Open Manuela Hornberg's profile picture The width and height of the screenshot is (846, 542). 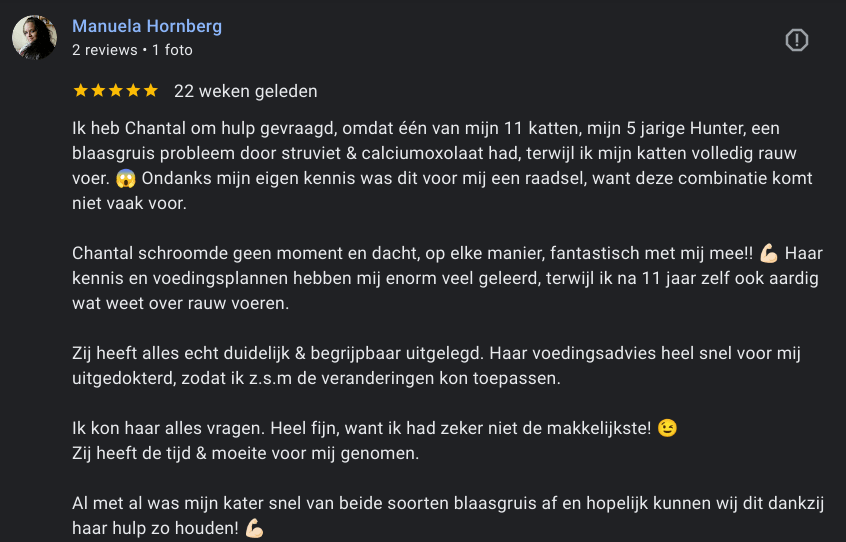(34, 38)
